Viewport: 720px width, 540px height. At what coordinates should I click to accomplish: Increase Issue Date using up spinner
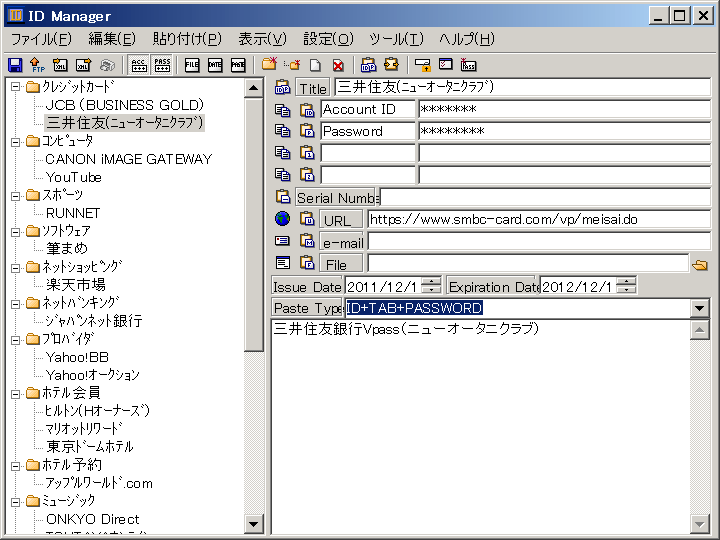click(431, 281)
